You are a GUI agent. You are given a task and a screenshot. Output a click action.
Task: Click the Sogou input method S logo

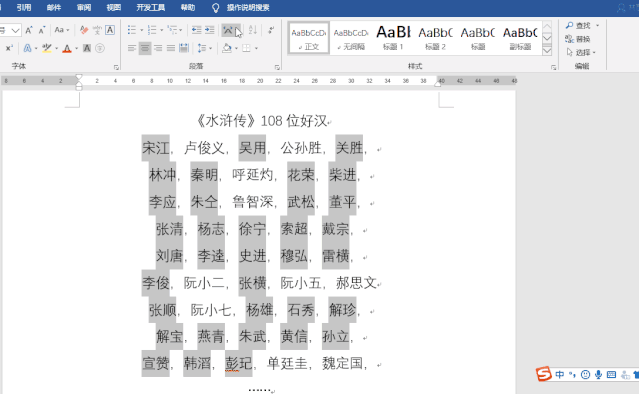coord(544,374)
